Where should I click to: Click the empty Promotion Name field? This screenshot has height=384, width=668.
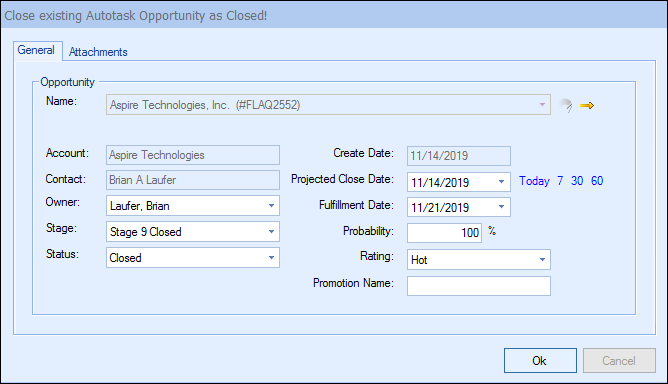[479, 286]
